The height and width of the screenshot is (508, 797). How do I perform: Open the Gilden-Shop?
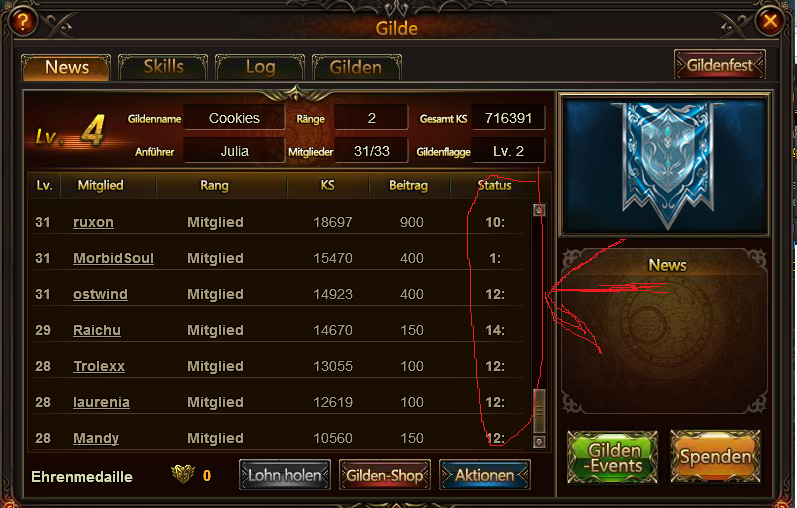point(385,475)
